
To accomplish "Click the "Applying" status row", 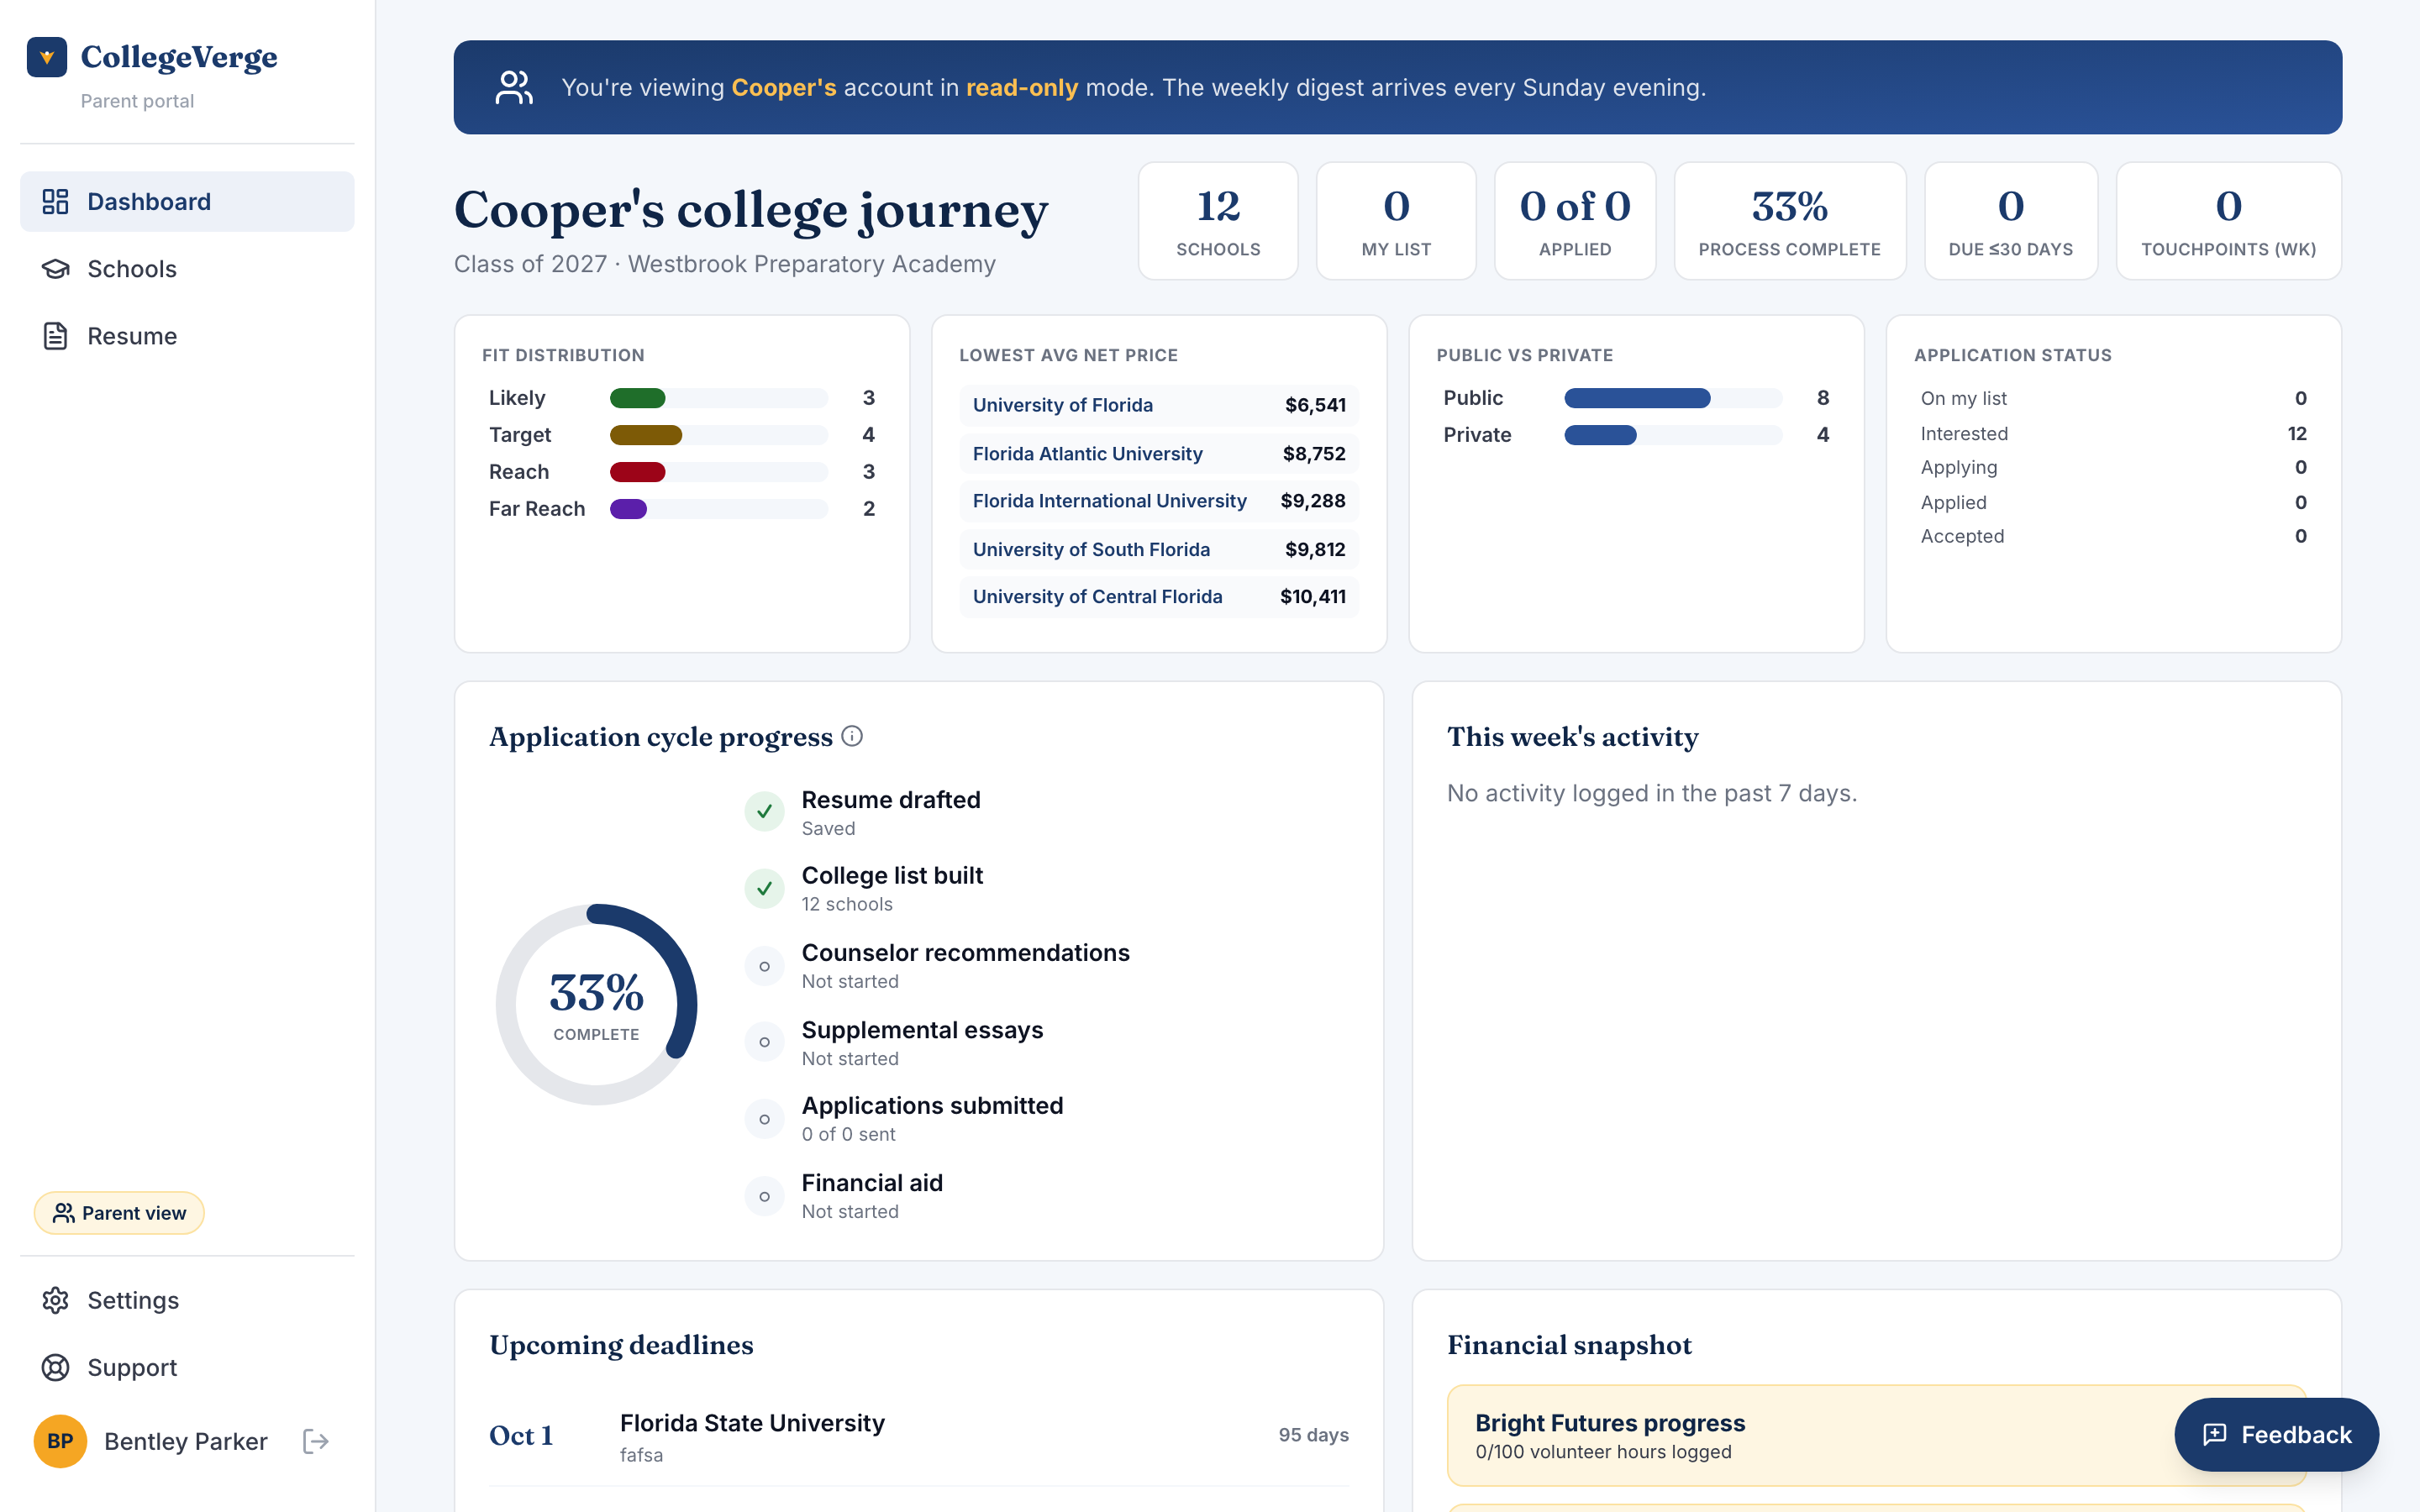I will pyautogui.click(x=2114, y=467).
